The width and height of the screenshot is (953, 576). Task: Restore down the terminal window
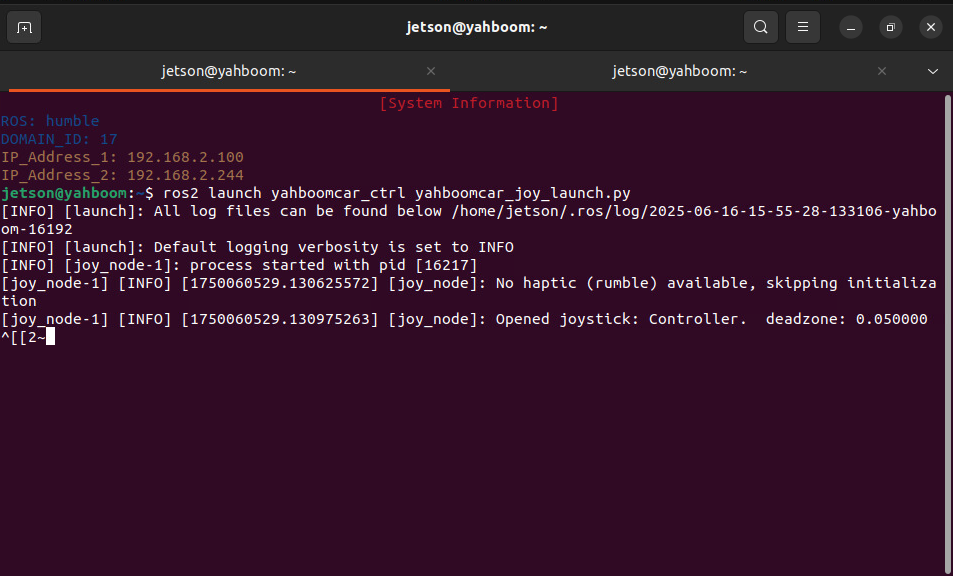click(891, 27)
